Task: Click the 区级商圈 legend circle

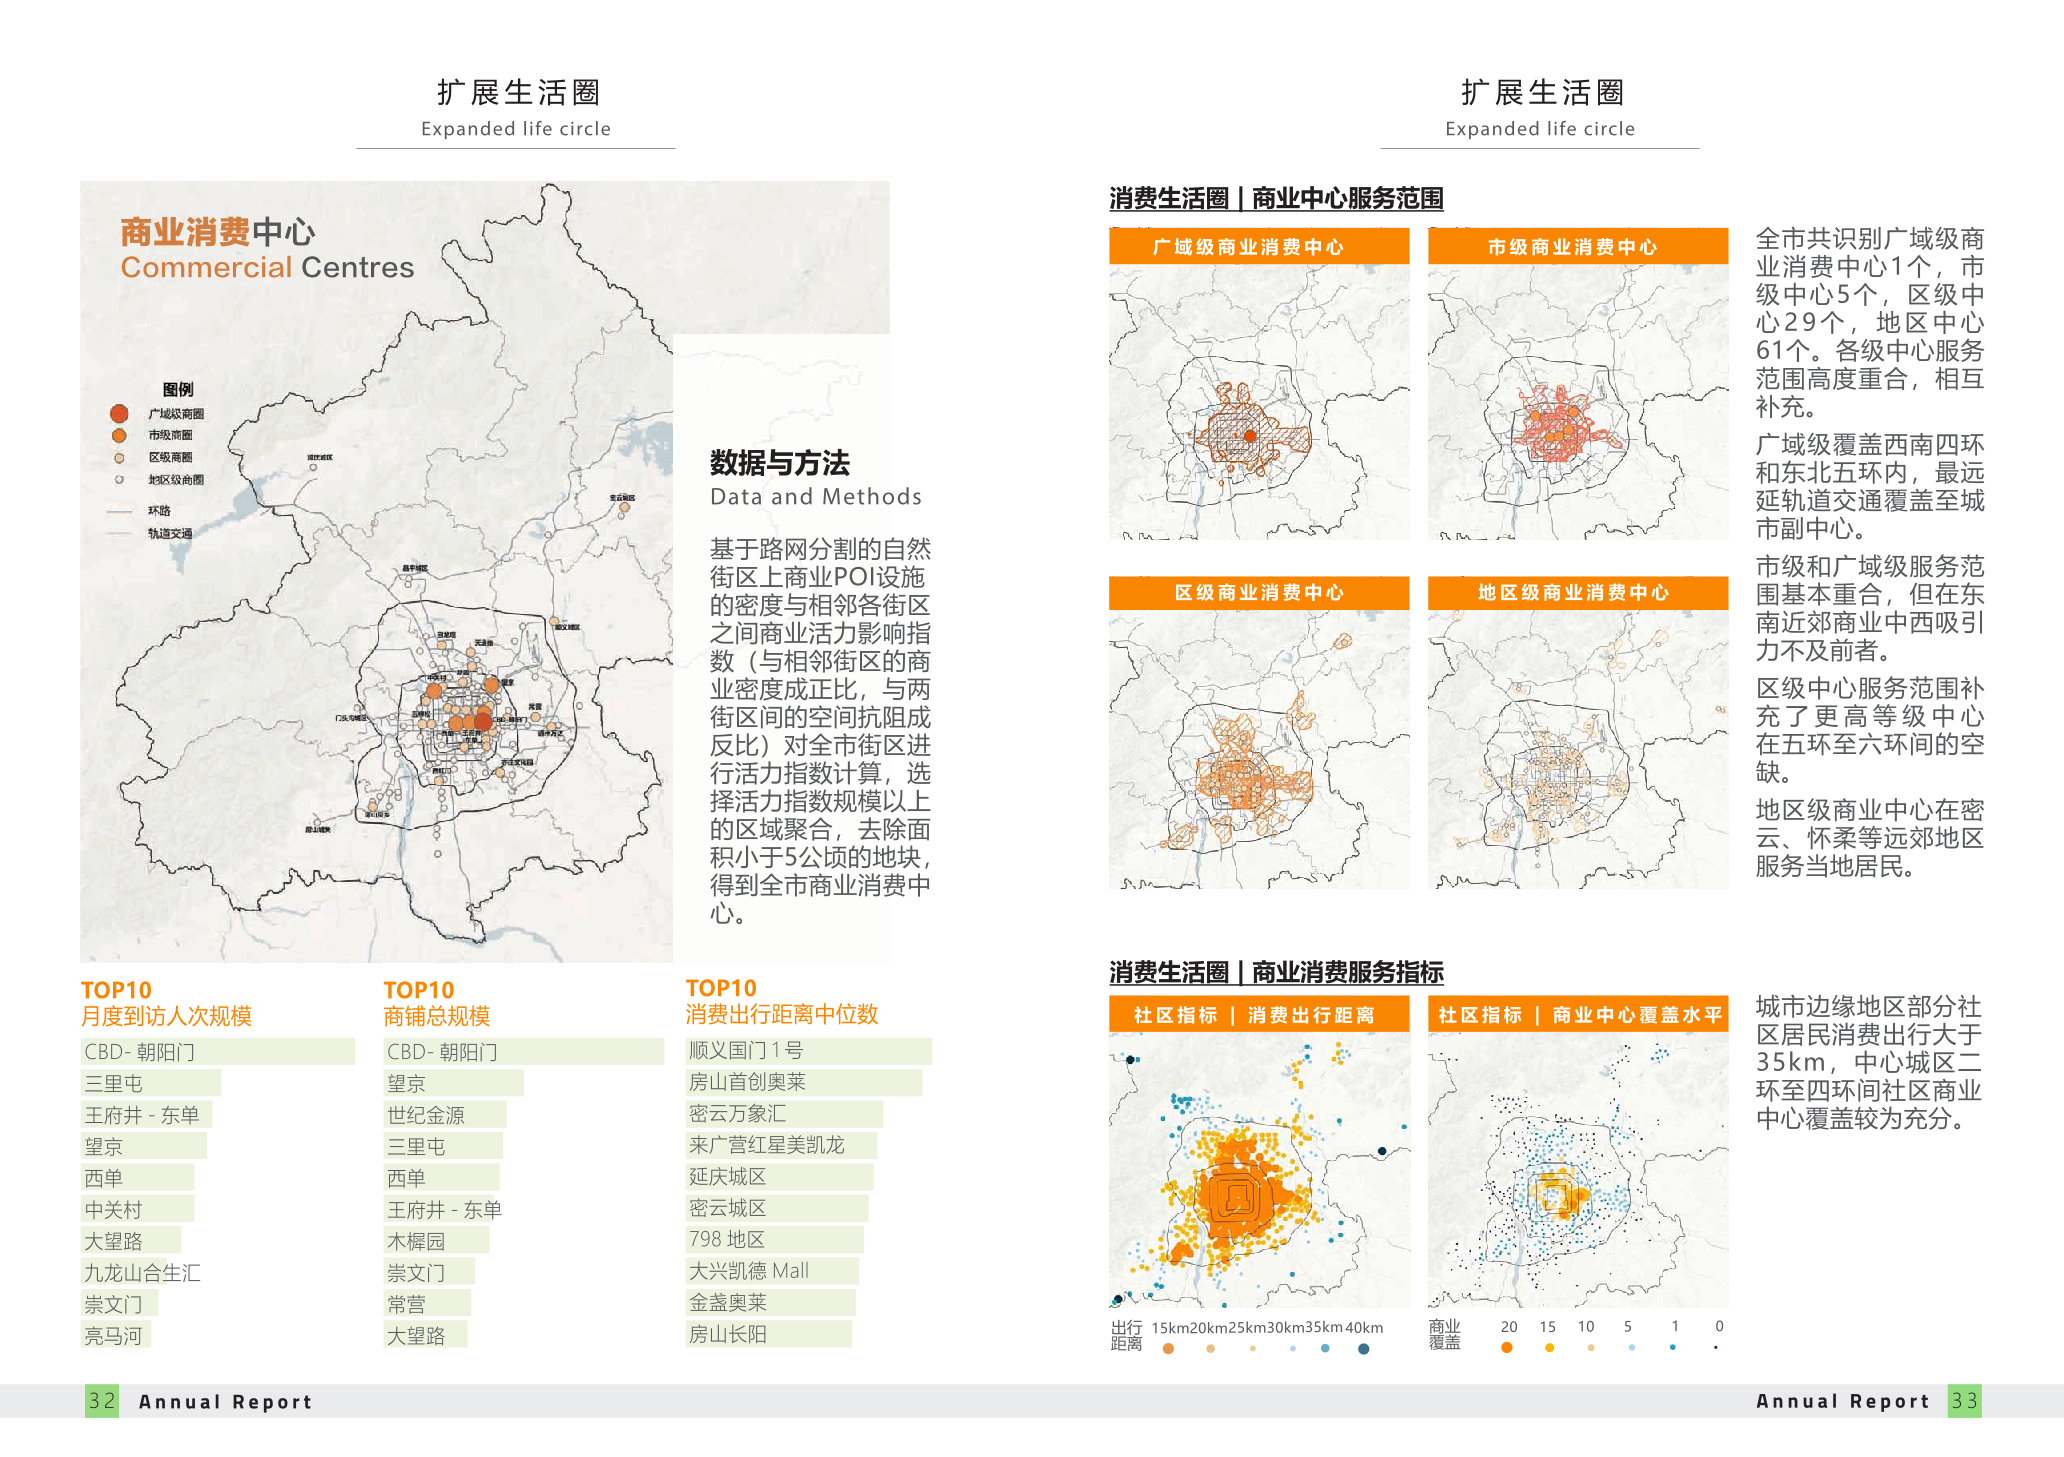Action: (x=119, y=458)
